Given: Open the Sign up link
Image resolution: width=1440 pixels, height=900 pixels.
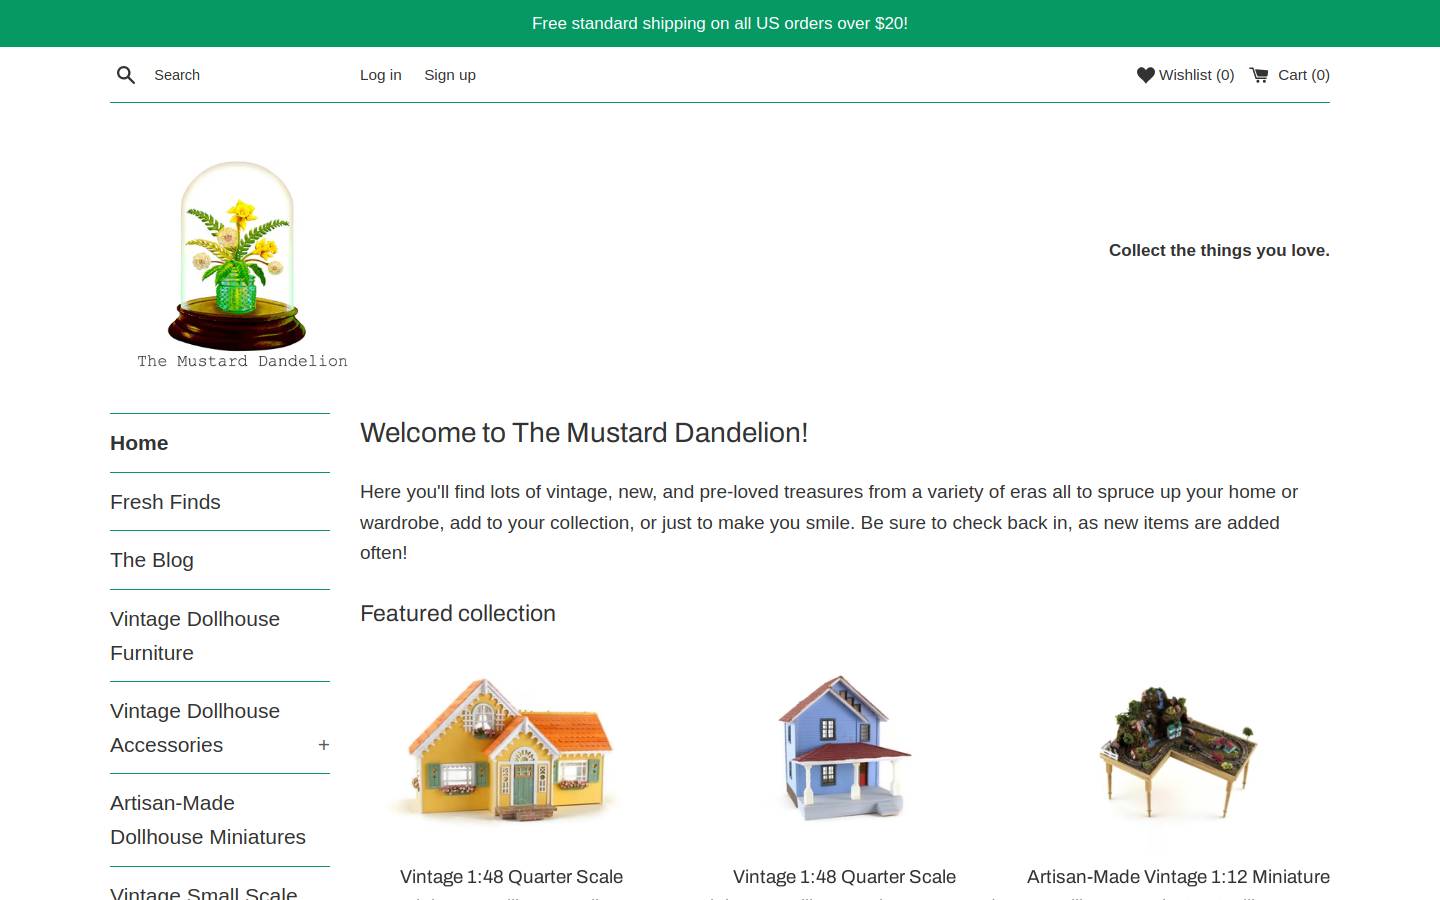Looking at the screenshot, I should [x=450, y=75].
